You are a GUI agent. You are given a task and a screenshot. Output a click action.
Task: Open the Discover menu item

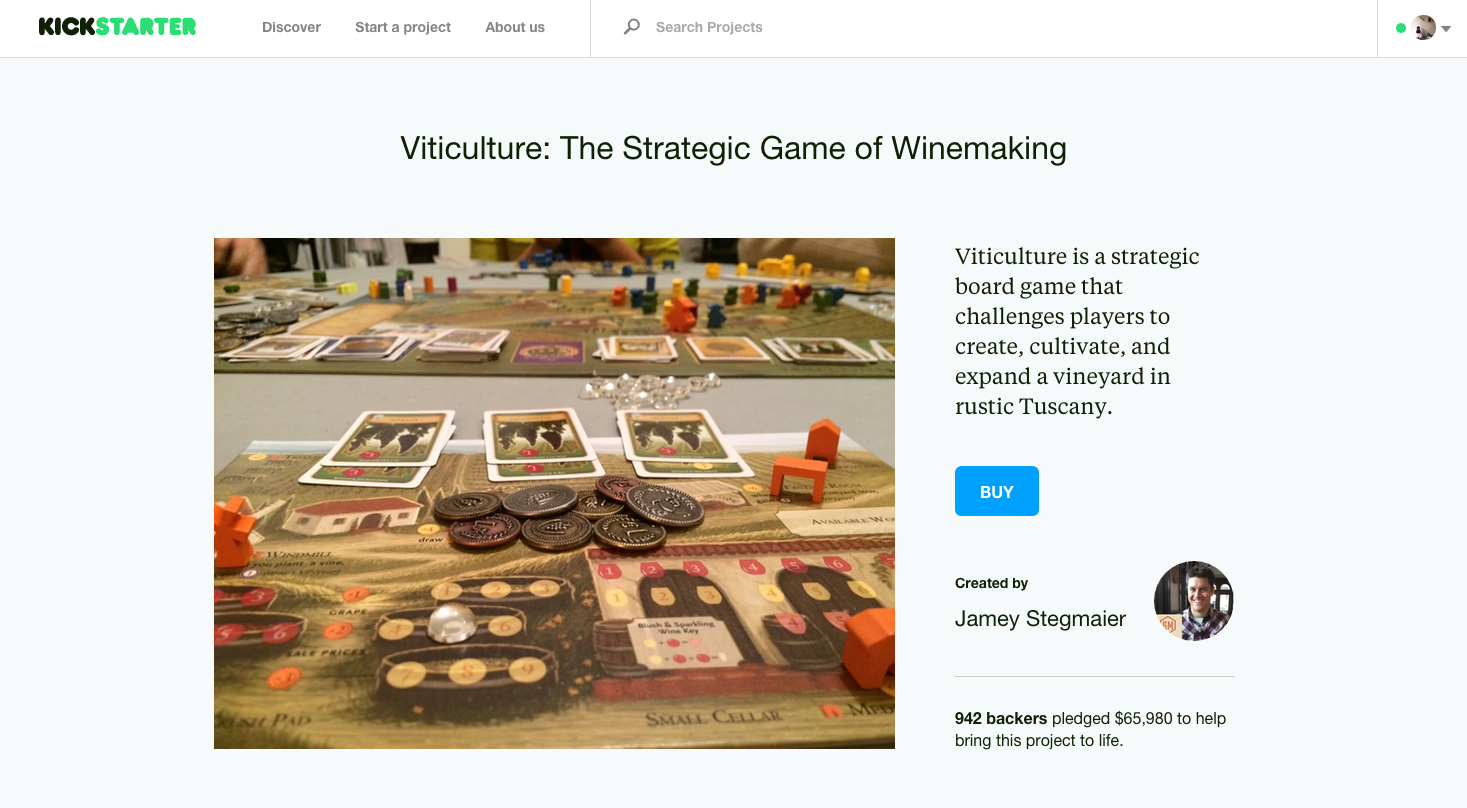(291, 27)
